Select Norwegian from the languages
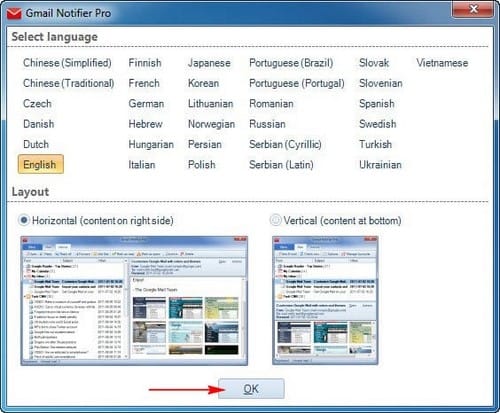500x413 pixels. [x=211, y=124]
